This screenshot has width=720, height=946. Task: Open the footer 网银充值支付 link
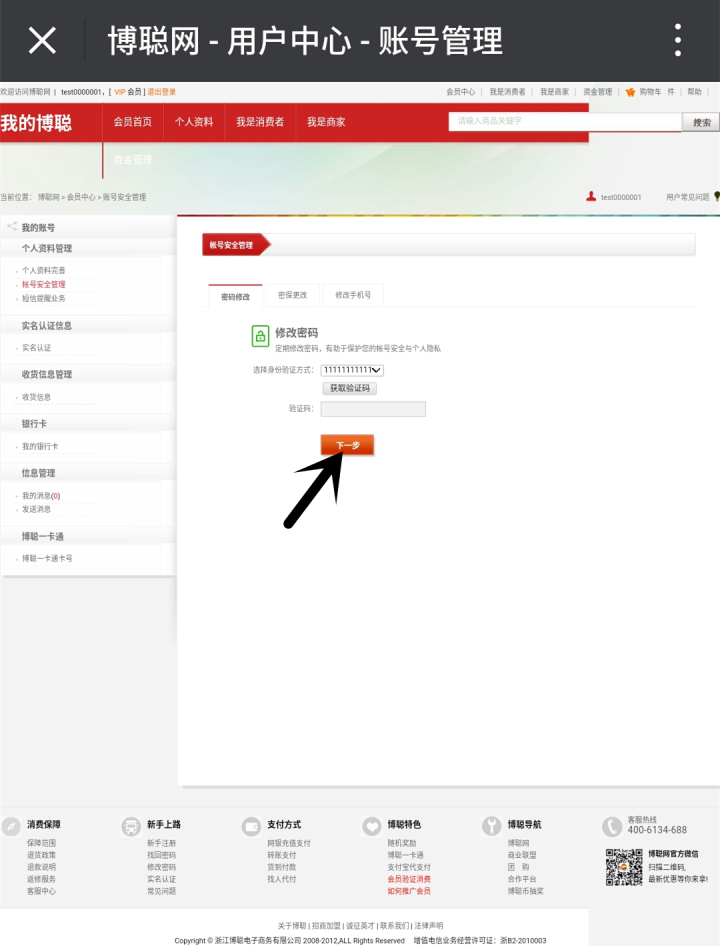coord(288,843)
